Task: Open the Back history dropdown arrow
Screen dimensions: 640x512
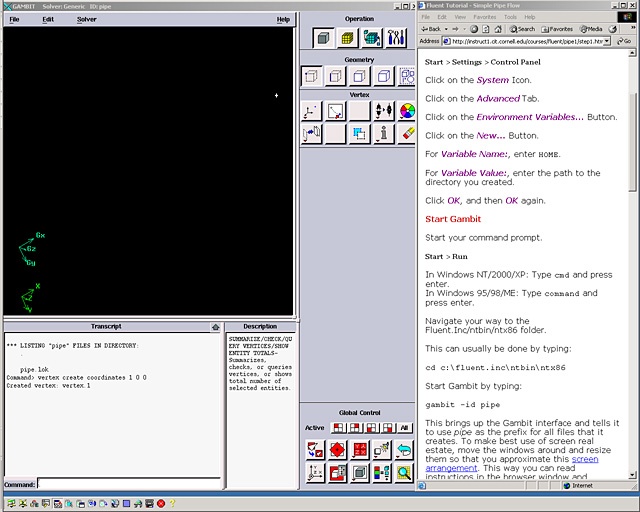Action: point(446,29)
